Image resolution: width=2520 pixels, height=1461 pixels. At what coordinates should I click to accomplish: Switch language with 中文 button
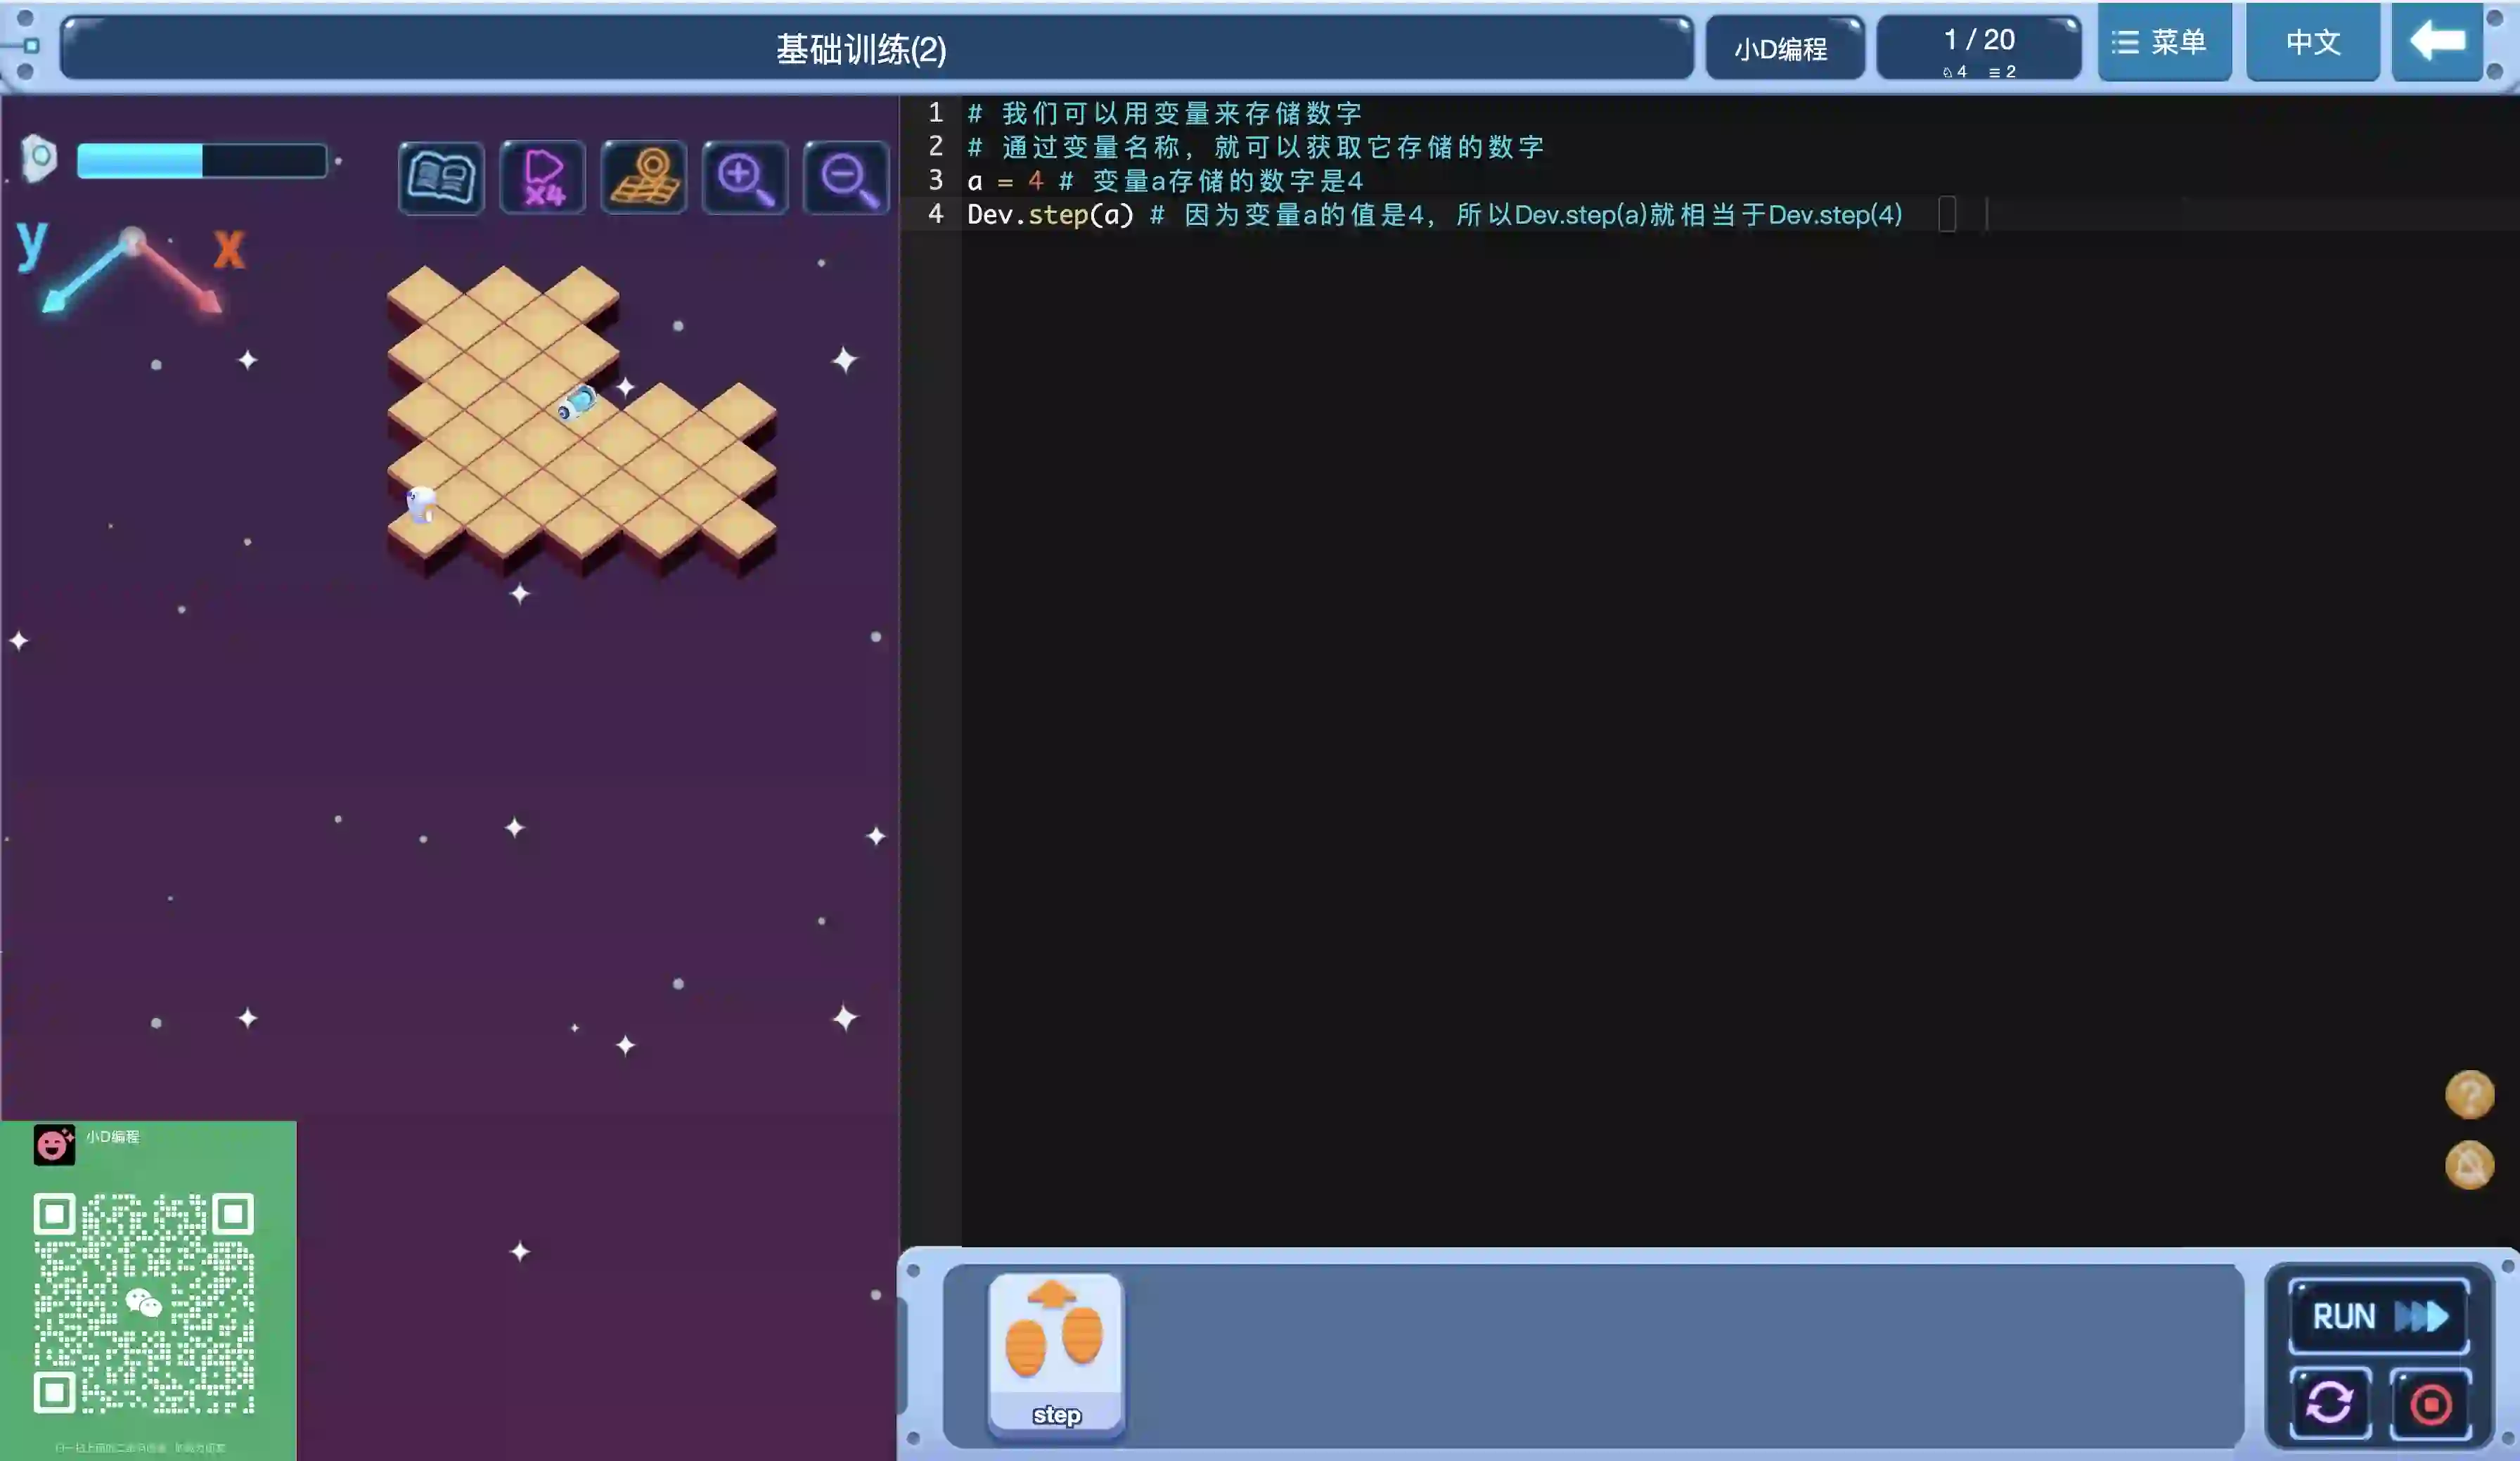(x=2312, y=42)
